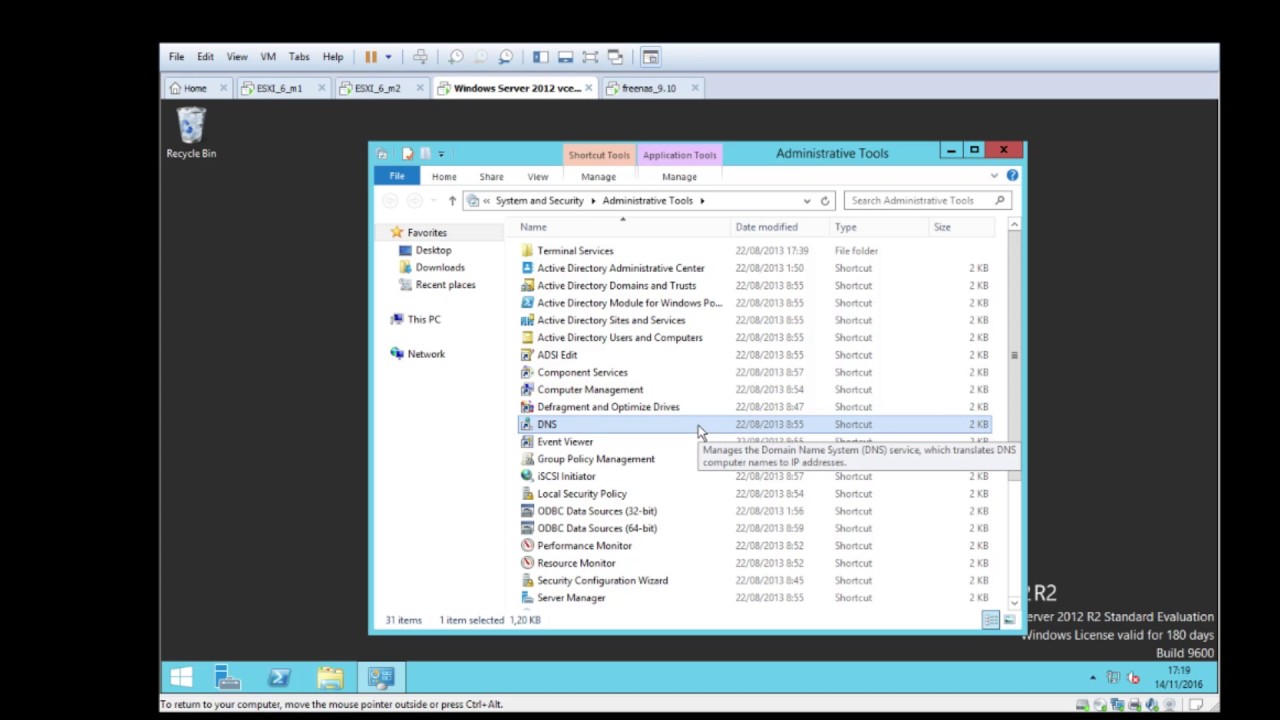Screen dimensions: 1280x720
Task: Open the VM menu in VMware
Action: pyautogui.click(x=268, y=57)
